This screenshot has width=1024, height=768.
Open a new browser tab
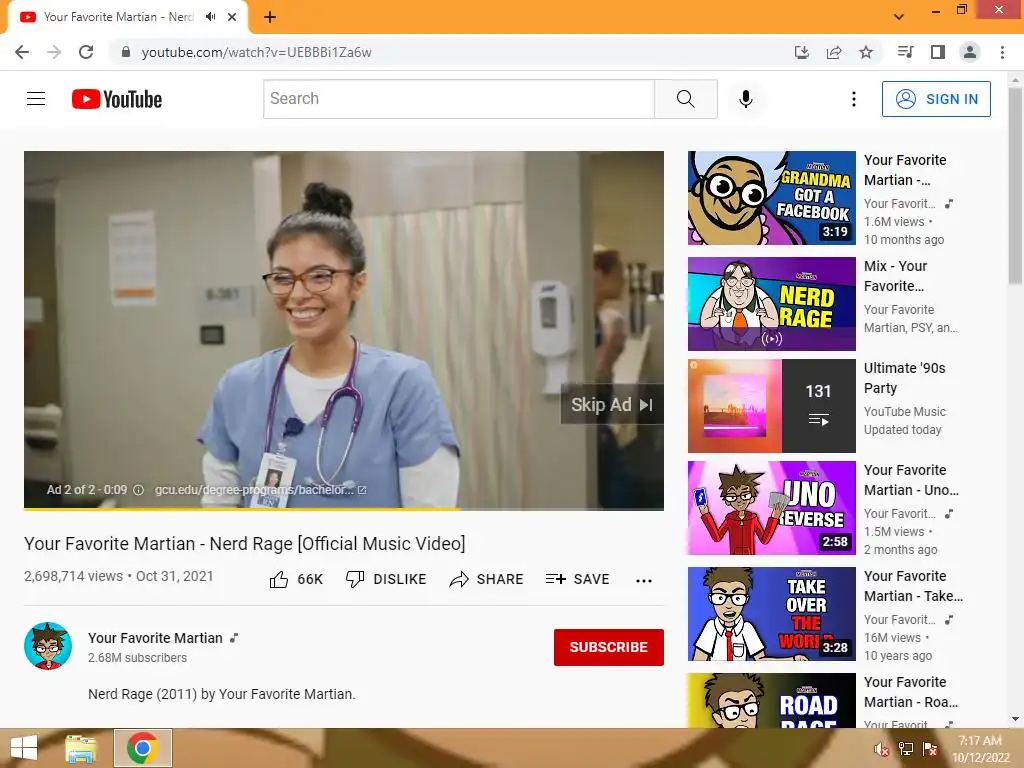point(270,17)
